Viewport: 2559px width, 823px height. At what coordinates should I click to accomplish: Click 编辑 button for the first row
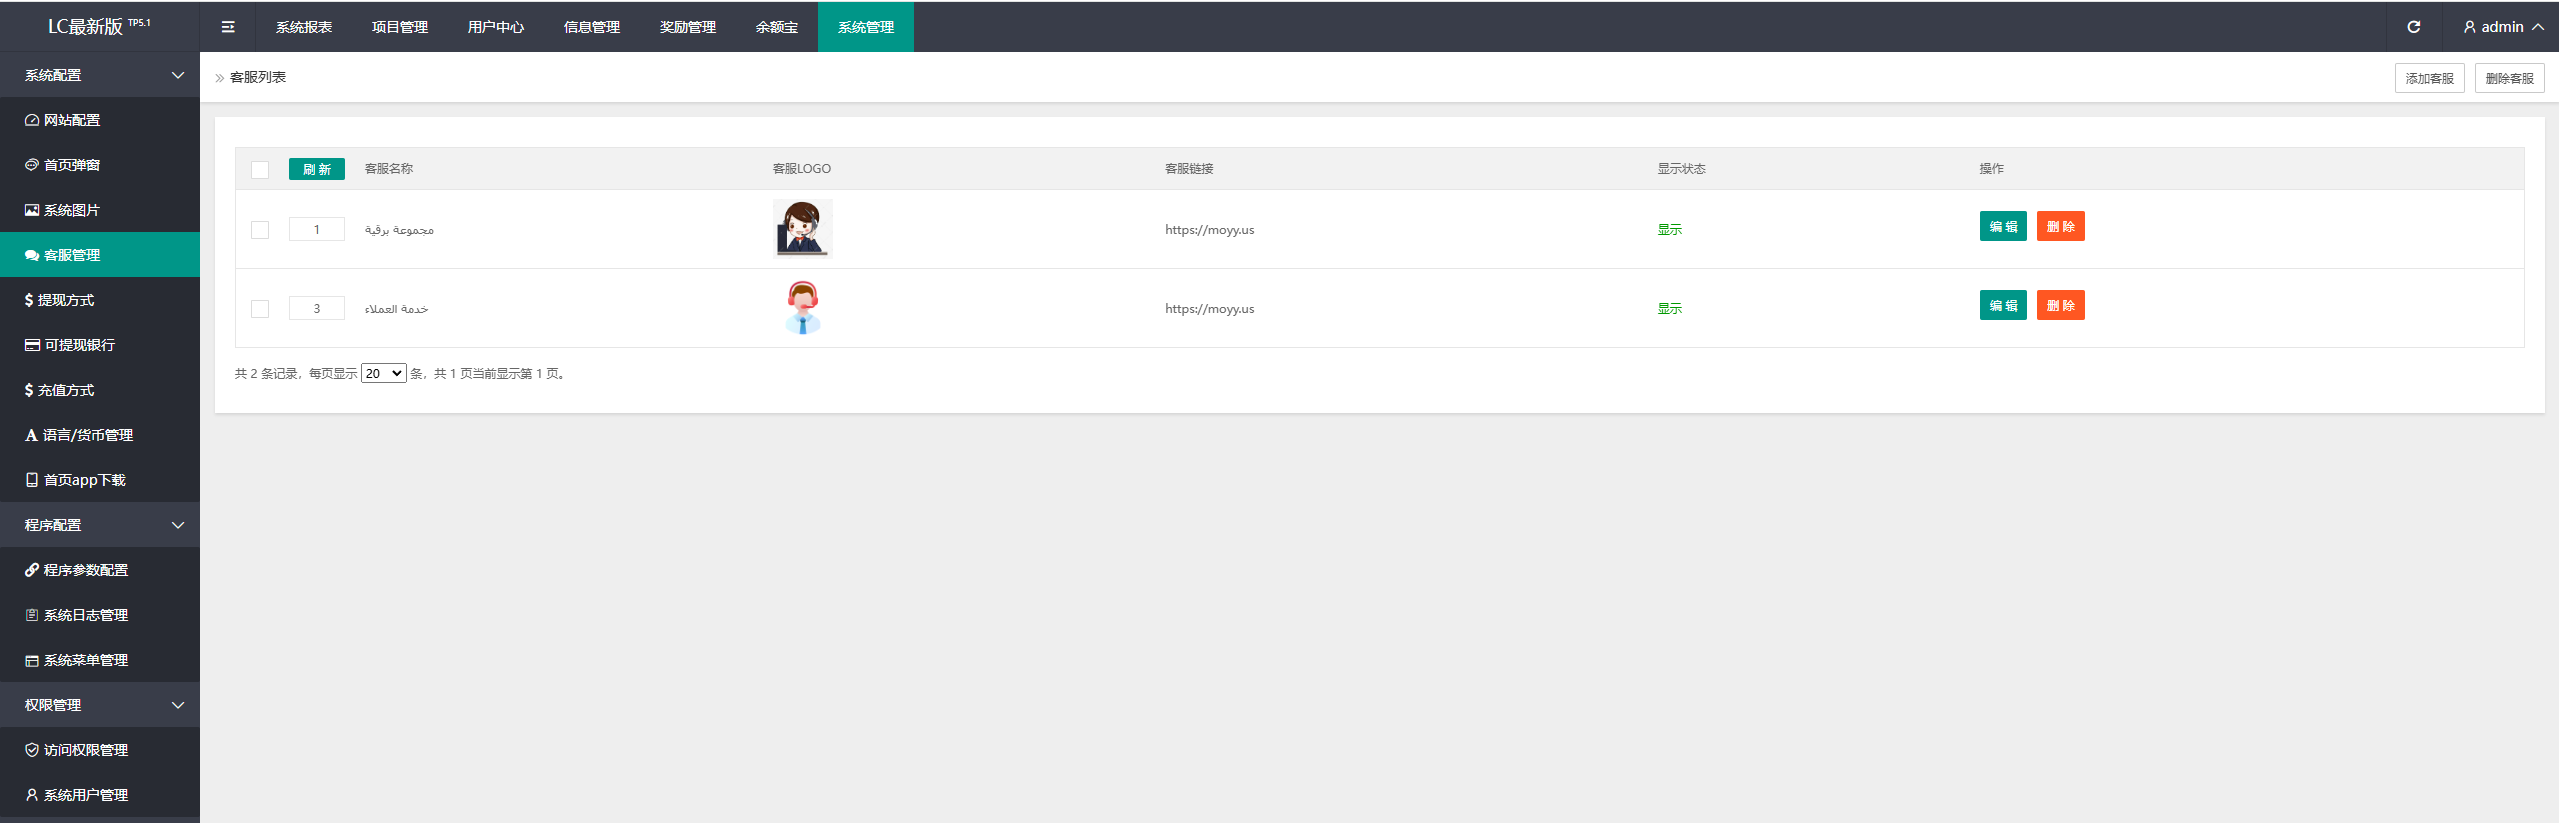click(x=2002, y=227)
